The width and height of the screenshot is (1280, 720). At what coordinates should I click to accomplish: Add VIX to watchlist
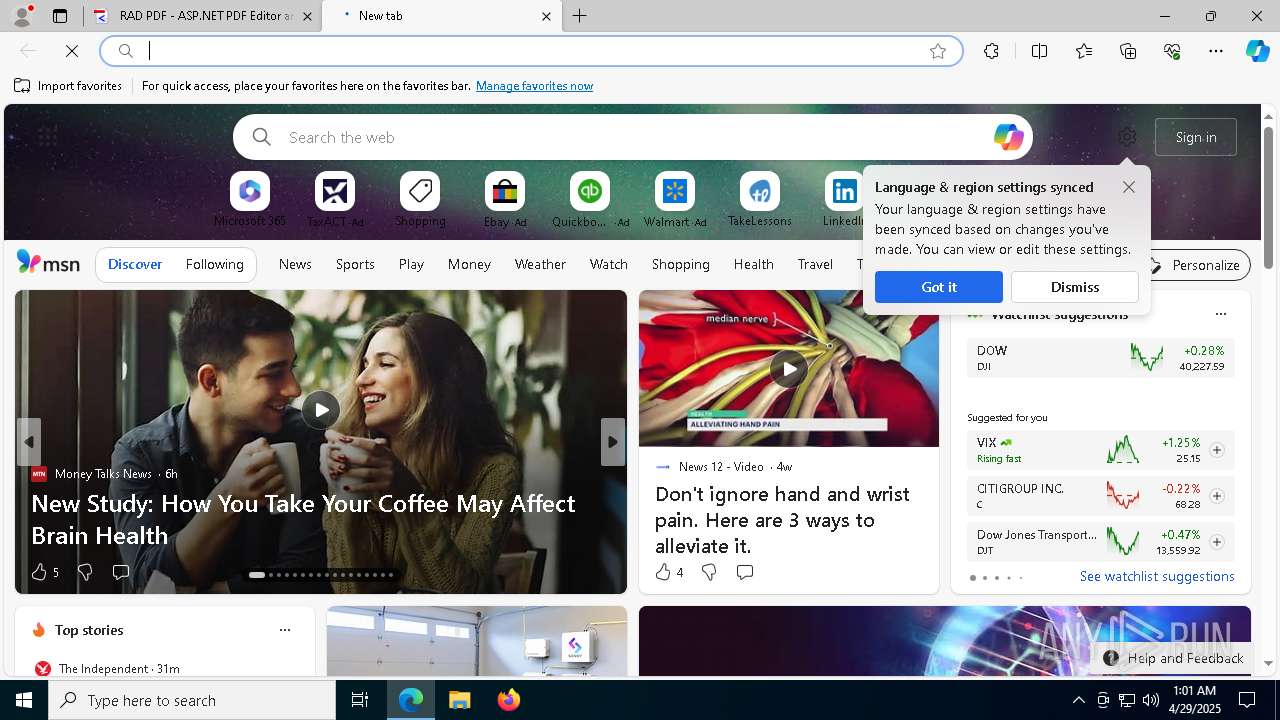click(1217, 450)
